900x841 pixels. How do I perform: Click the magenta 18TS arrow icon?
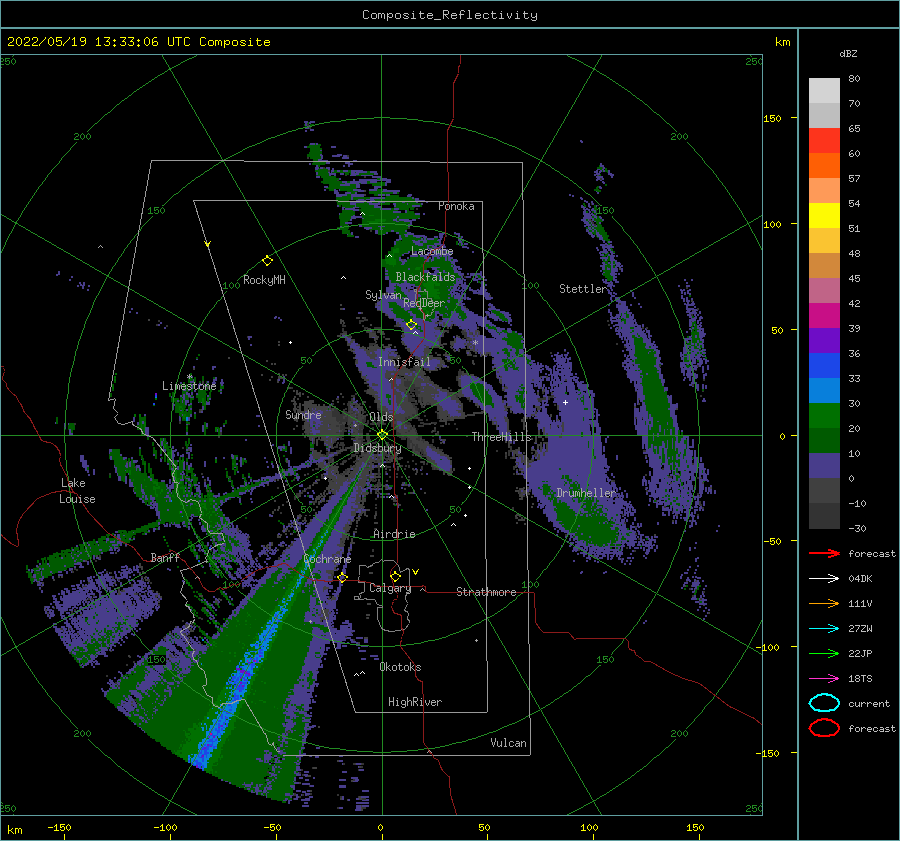[824, 679]
